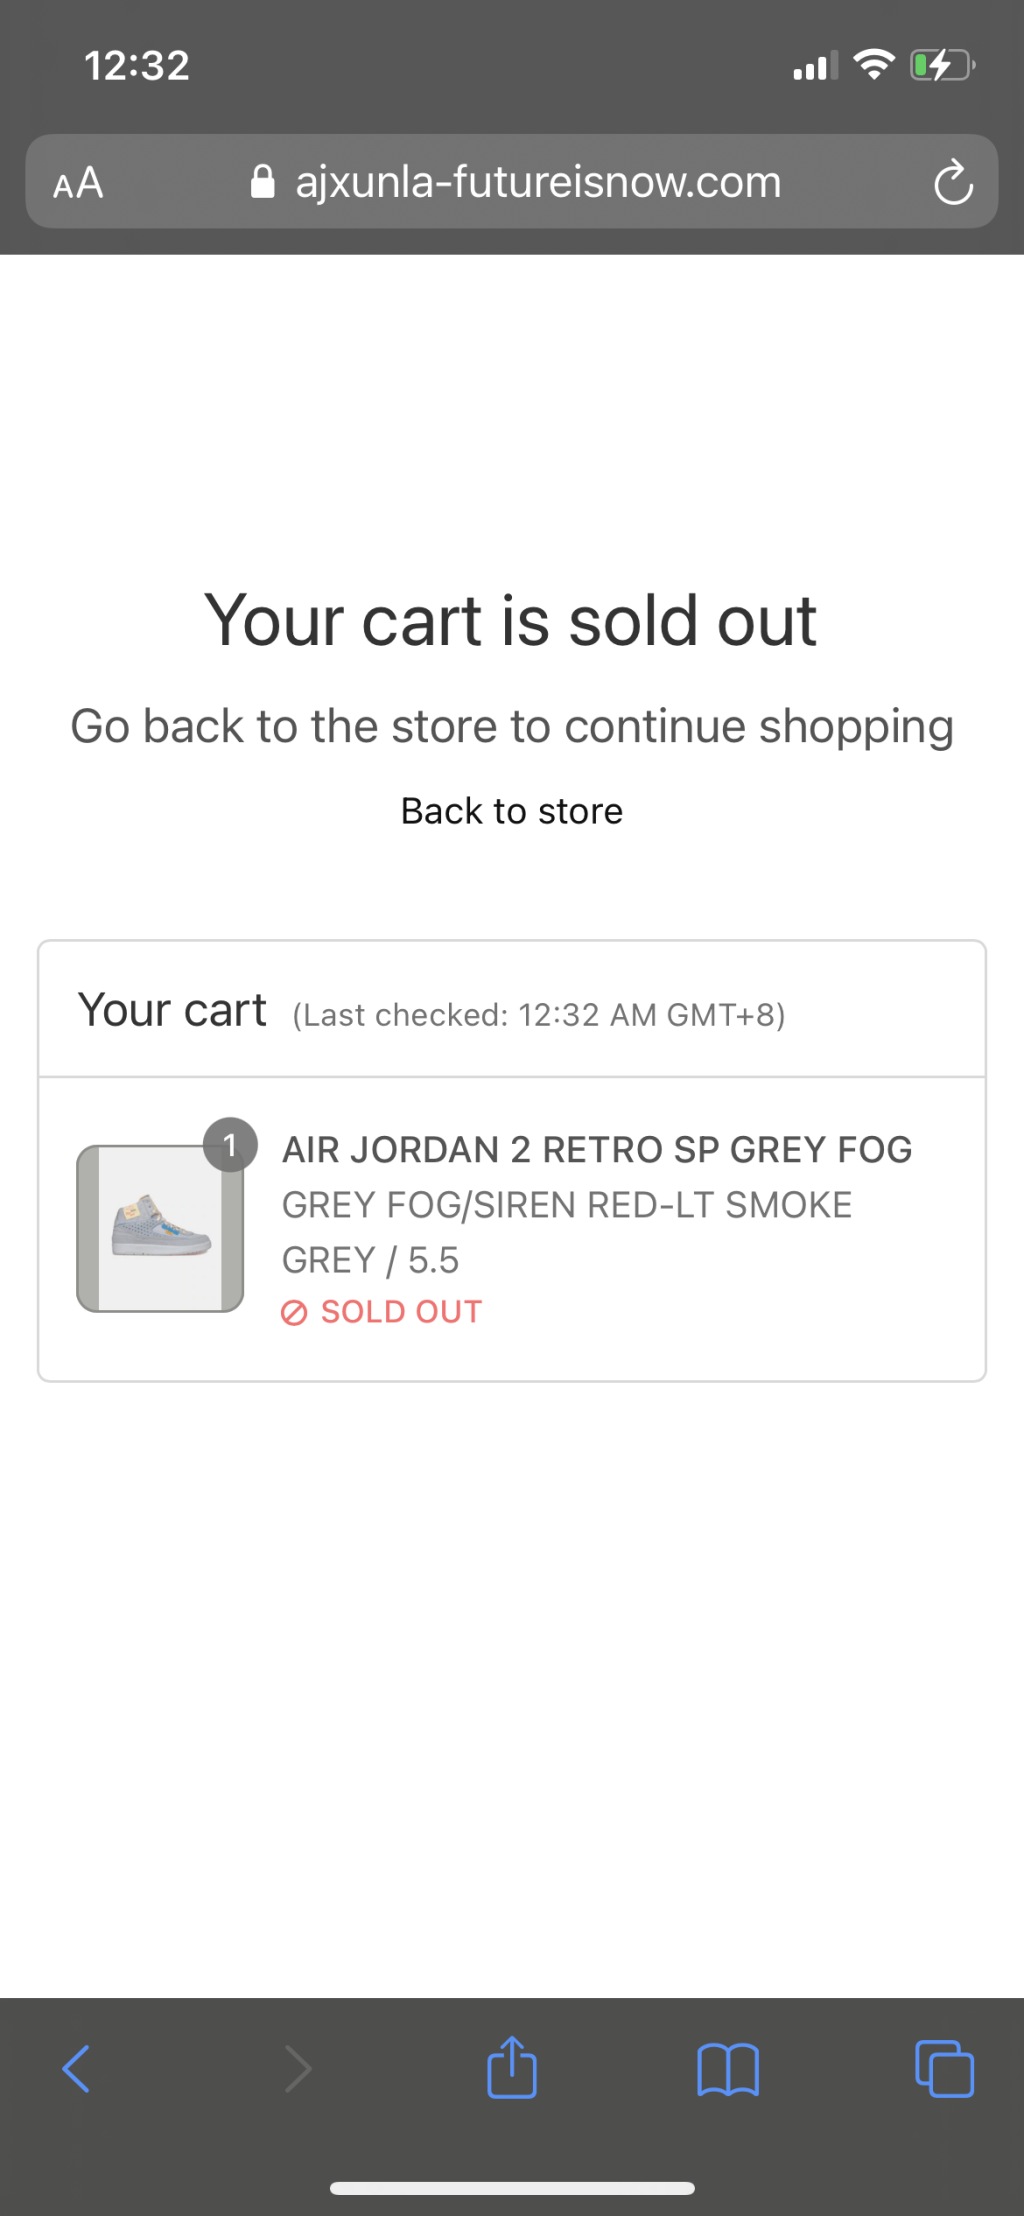The height and width of the screenshot is (2216, 1024).
Task: Show open tabs with the tabs icon
Action: click(944, 2068)
